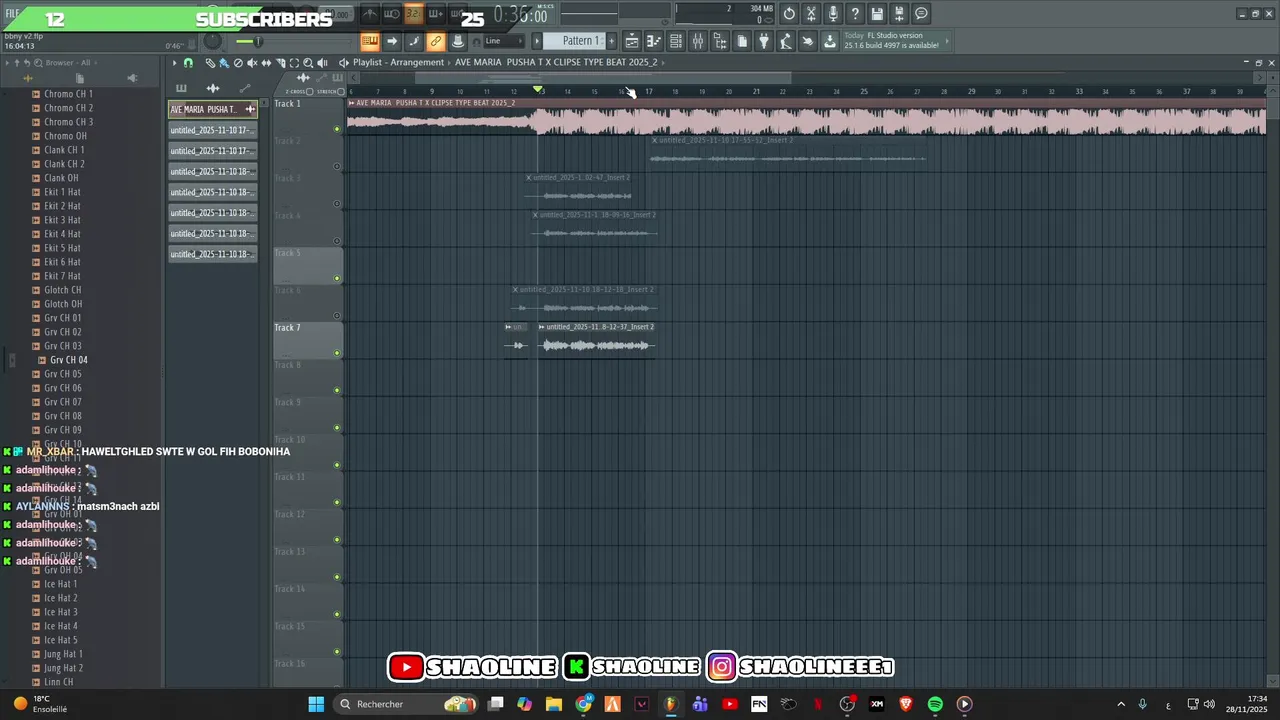The image size is (1280, 720).
Task: Click the playhead marker on timeline ruler
Action: coord(539,90)
